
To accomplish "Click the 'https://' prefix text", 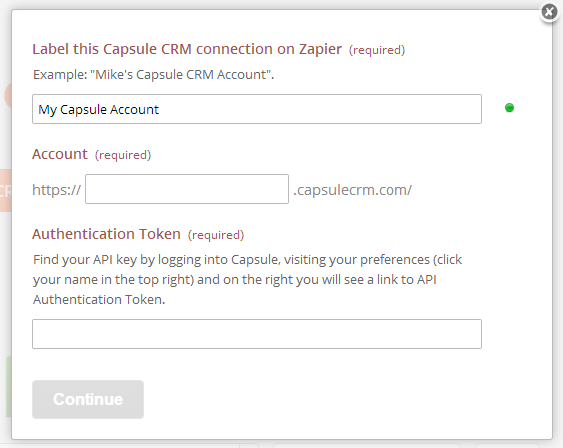I will (56, 190).
